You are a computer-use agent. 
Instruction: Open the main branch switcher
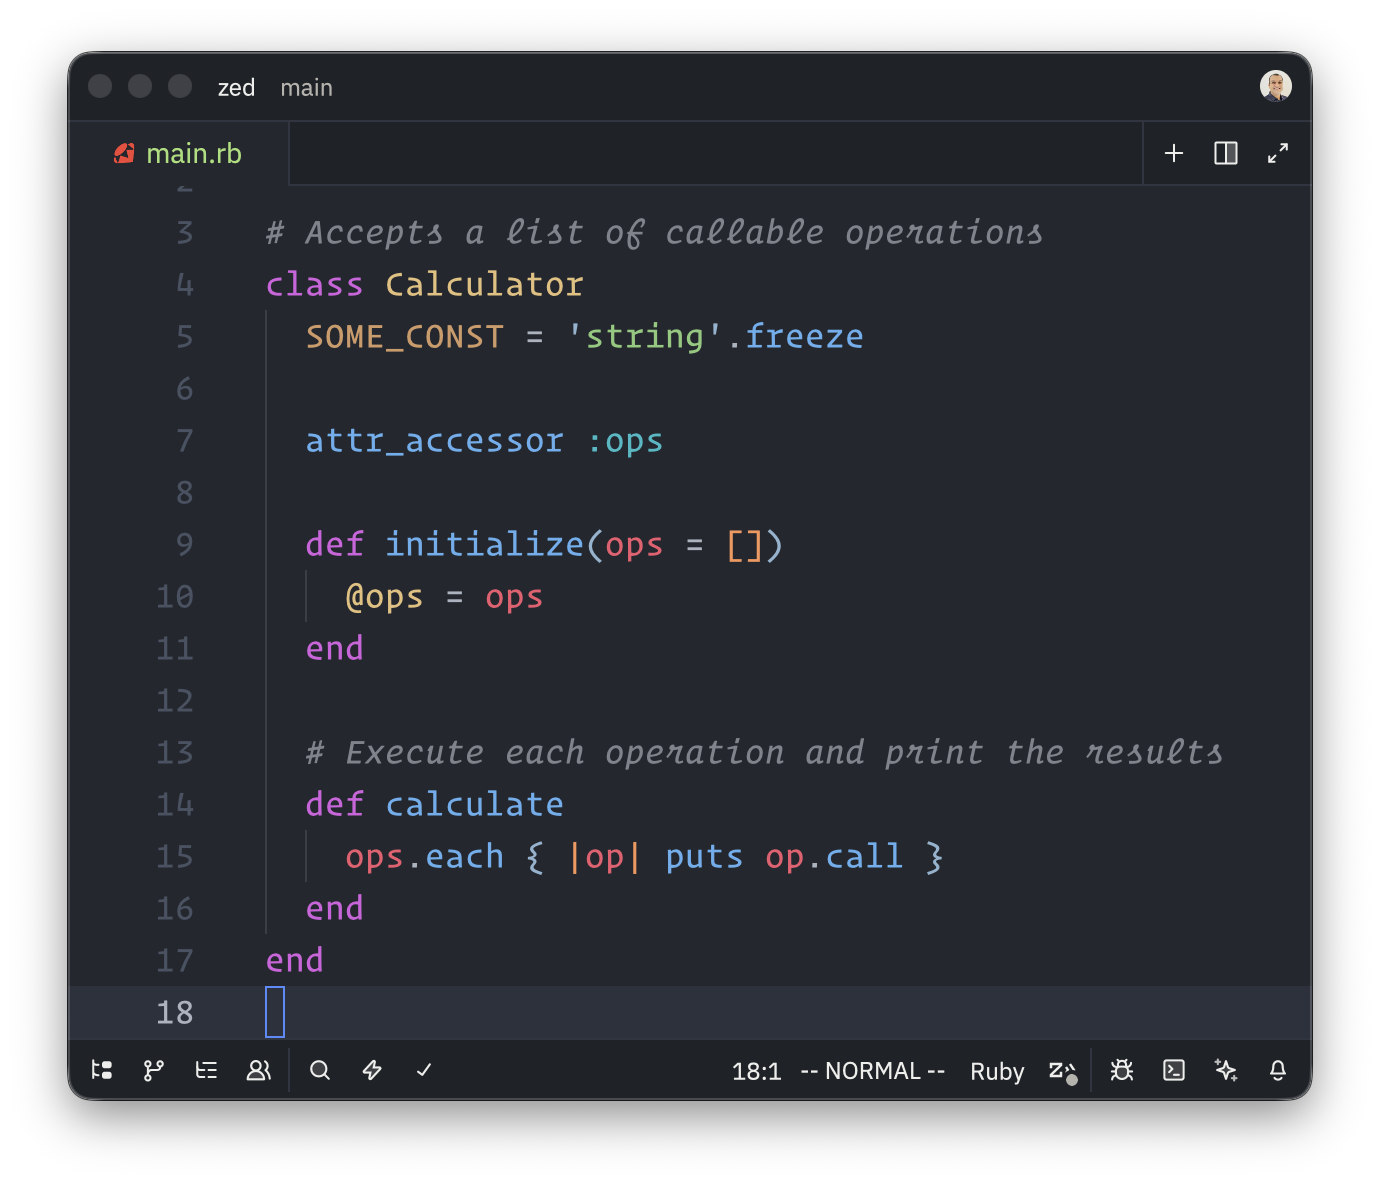(306, 87)
